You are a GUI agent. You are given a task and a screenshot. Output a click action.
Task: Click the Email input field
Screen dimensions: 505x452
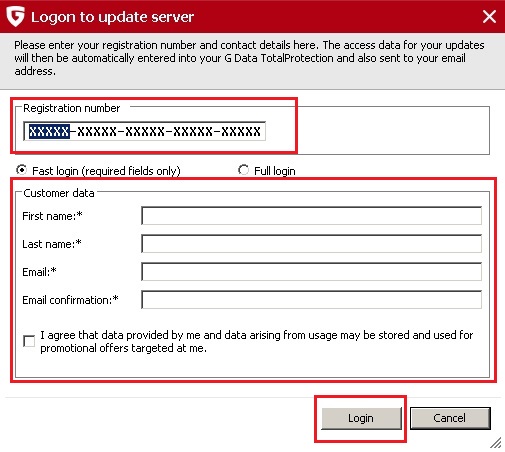point(311,272)
